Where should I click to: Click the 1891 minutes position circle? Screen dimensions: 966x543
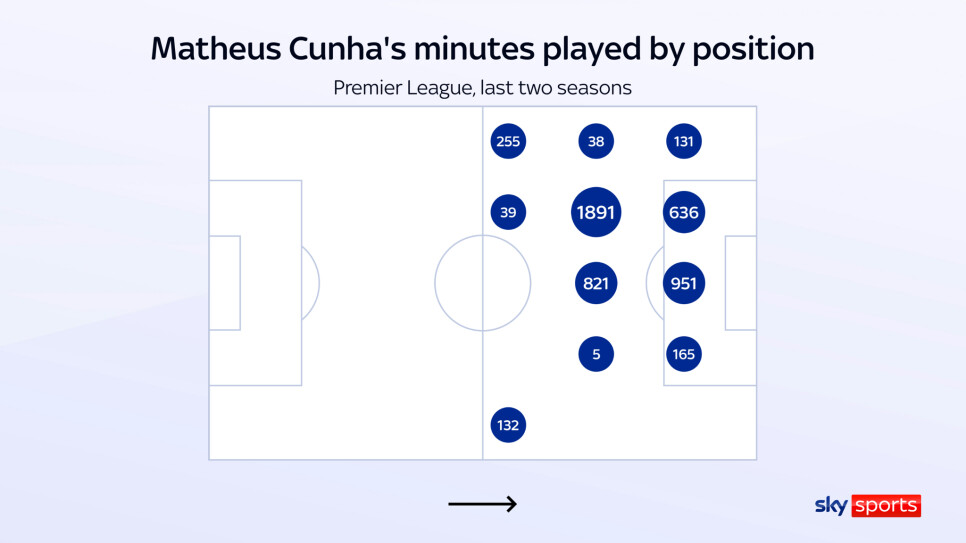point(596,212)
